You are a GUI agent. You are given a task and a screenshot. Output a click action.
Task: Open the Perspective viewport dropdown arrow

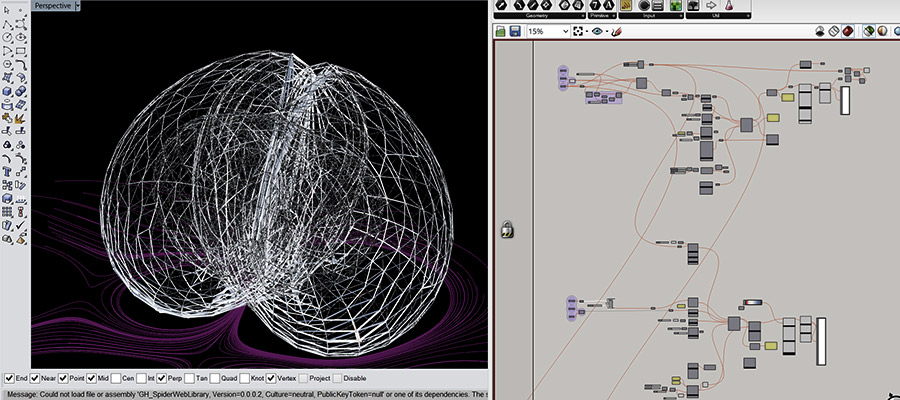click(77, 6)
